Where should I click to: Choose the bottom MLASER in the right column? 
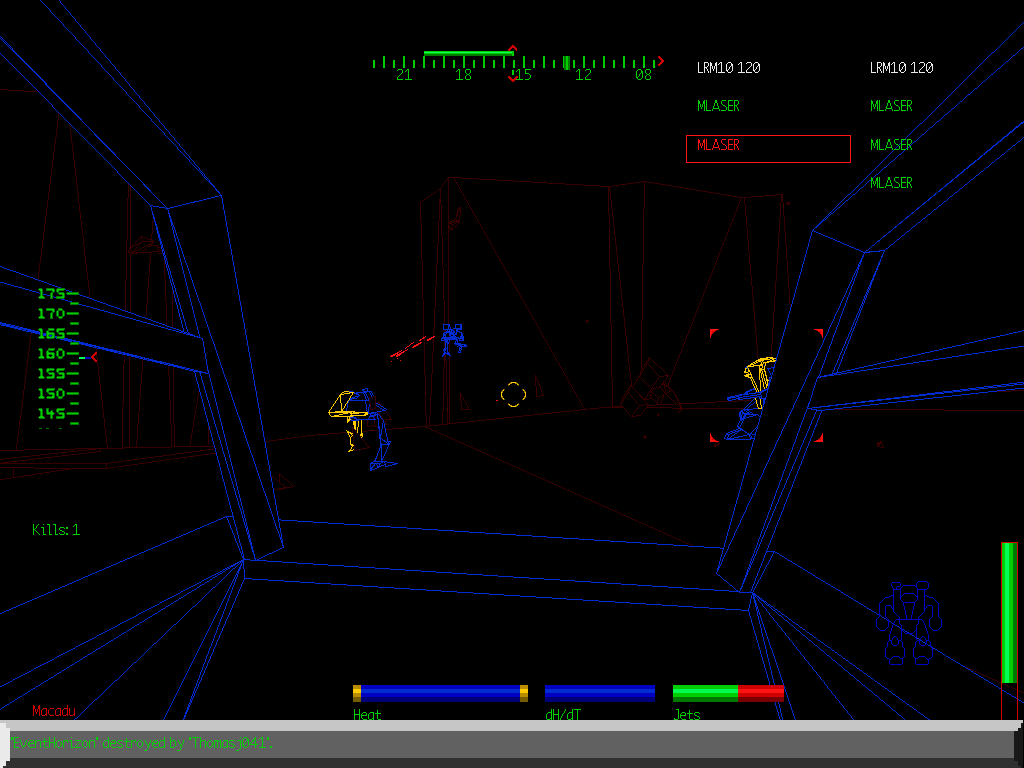click(891, 183)
